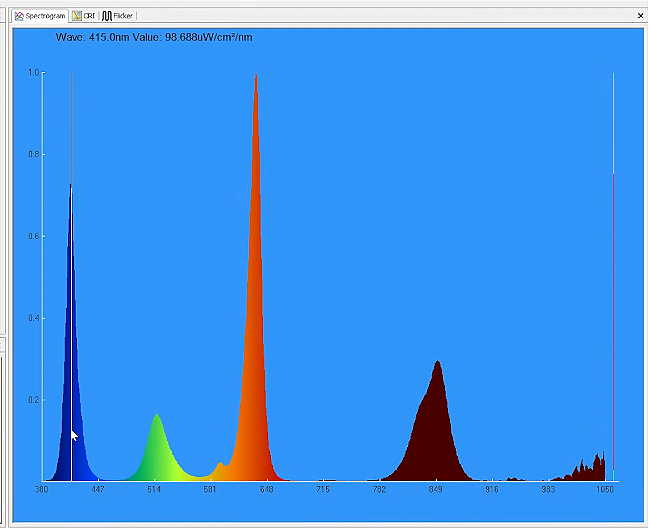This screenshot has height=528, width=650.
Task: Click the 916 label on the X axis
Action: pos(492,490)
